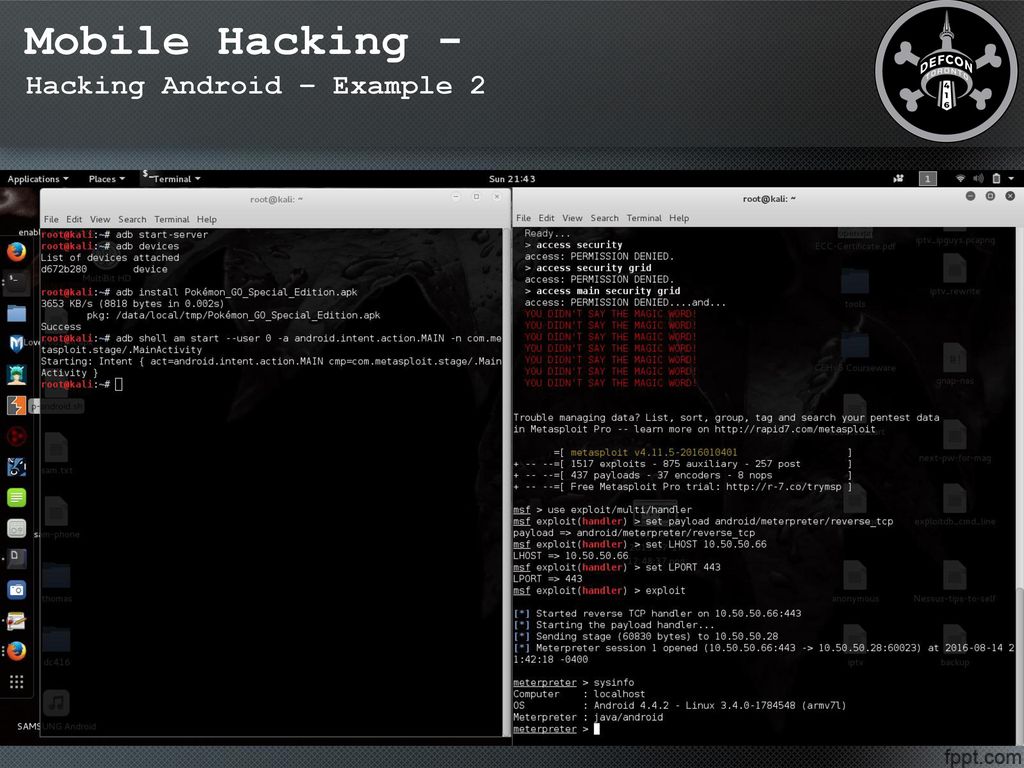
Task: Open the Edit menu in the right terminal
Action: pos(546,218)
